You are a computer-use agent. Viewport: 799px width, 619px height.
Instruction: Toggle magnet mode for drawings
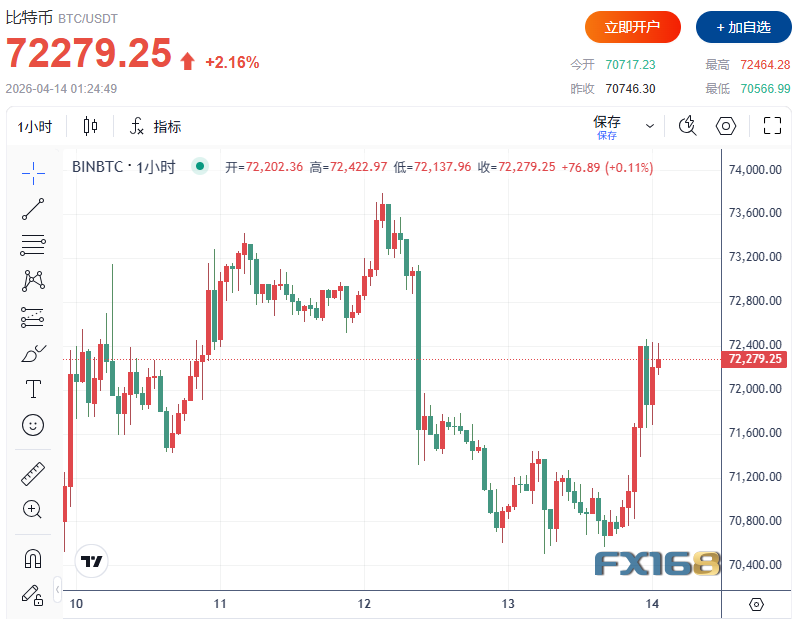click(33, 558)
